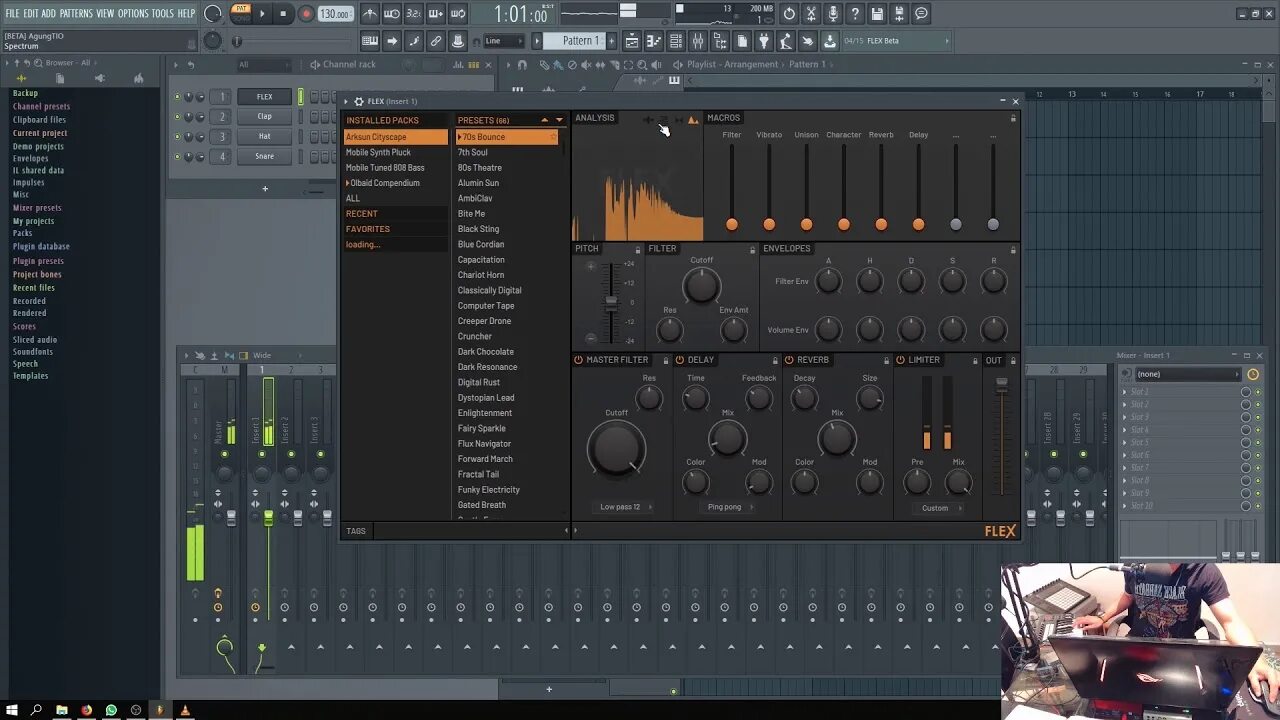Toggle the Hat channel mute LED
The width and height of the screenshot is (1280, 720).
[177, 137]
